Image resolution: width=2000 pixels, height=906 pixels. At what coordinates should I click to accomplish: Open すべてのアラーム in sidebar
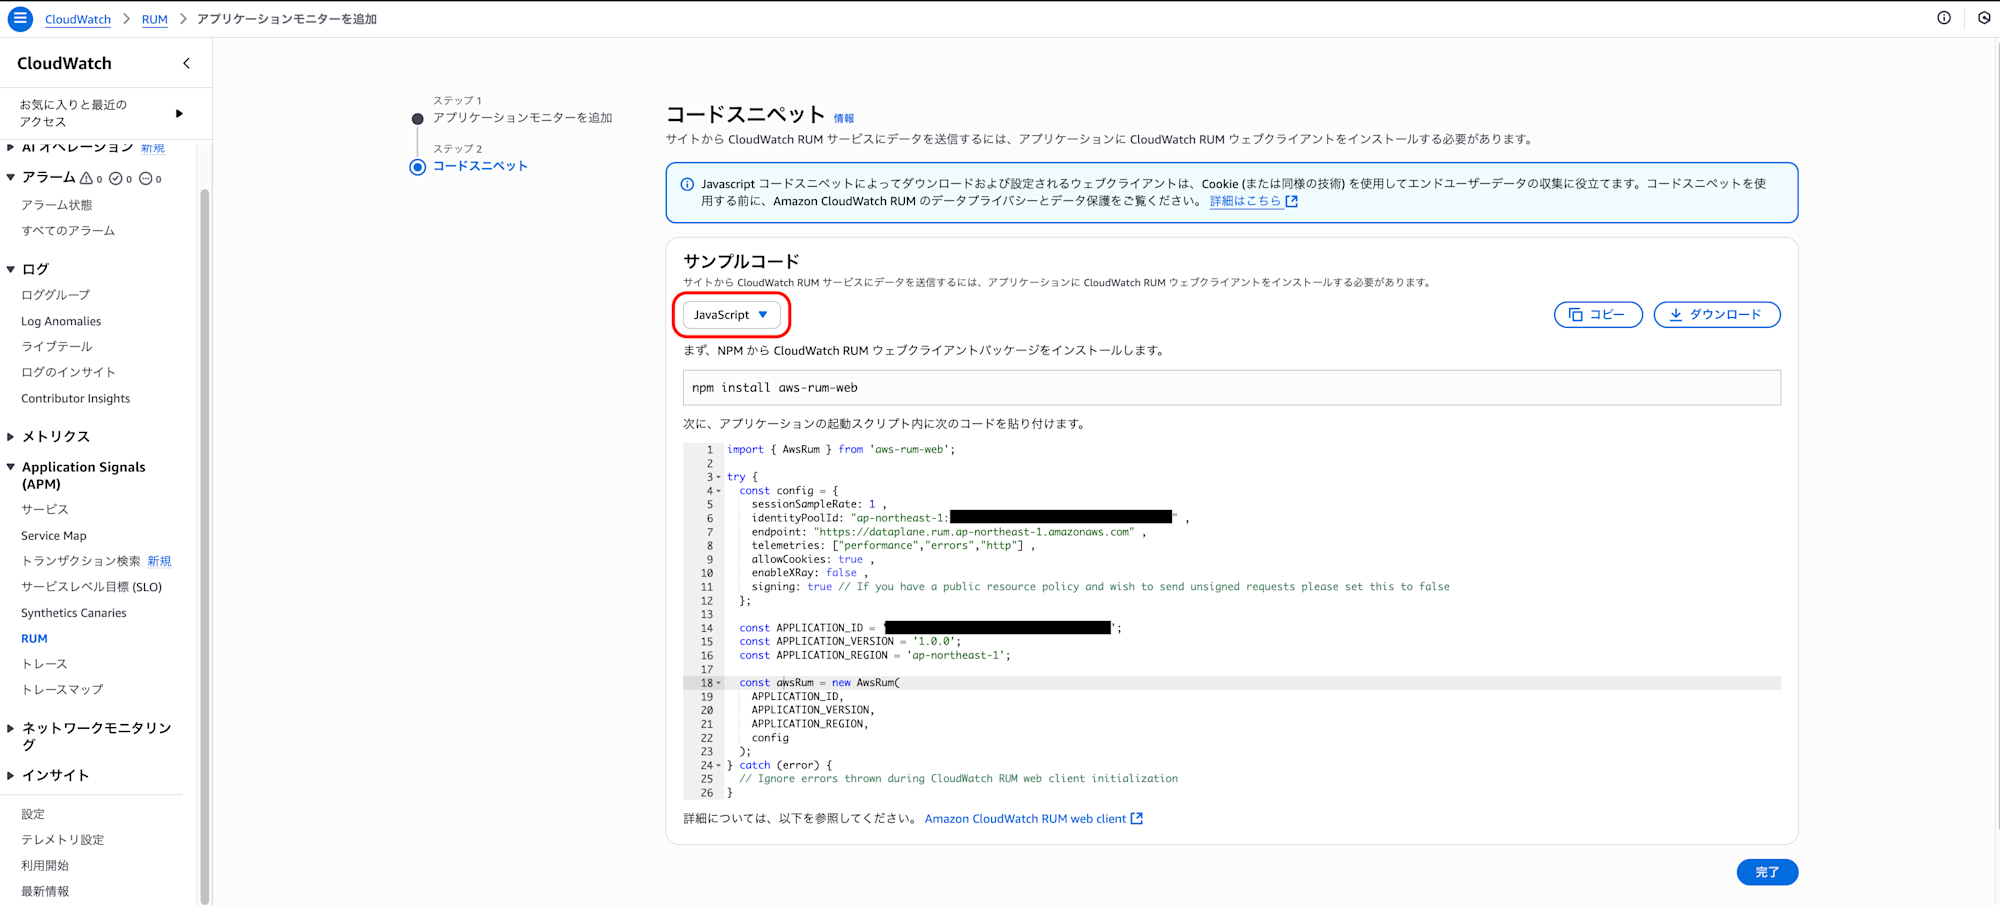click(x=68, y=231)
